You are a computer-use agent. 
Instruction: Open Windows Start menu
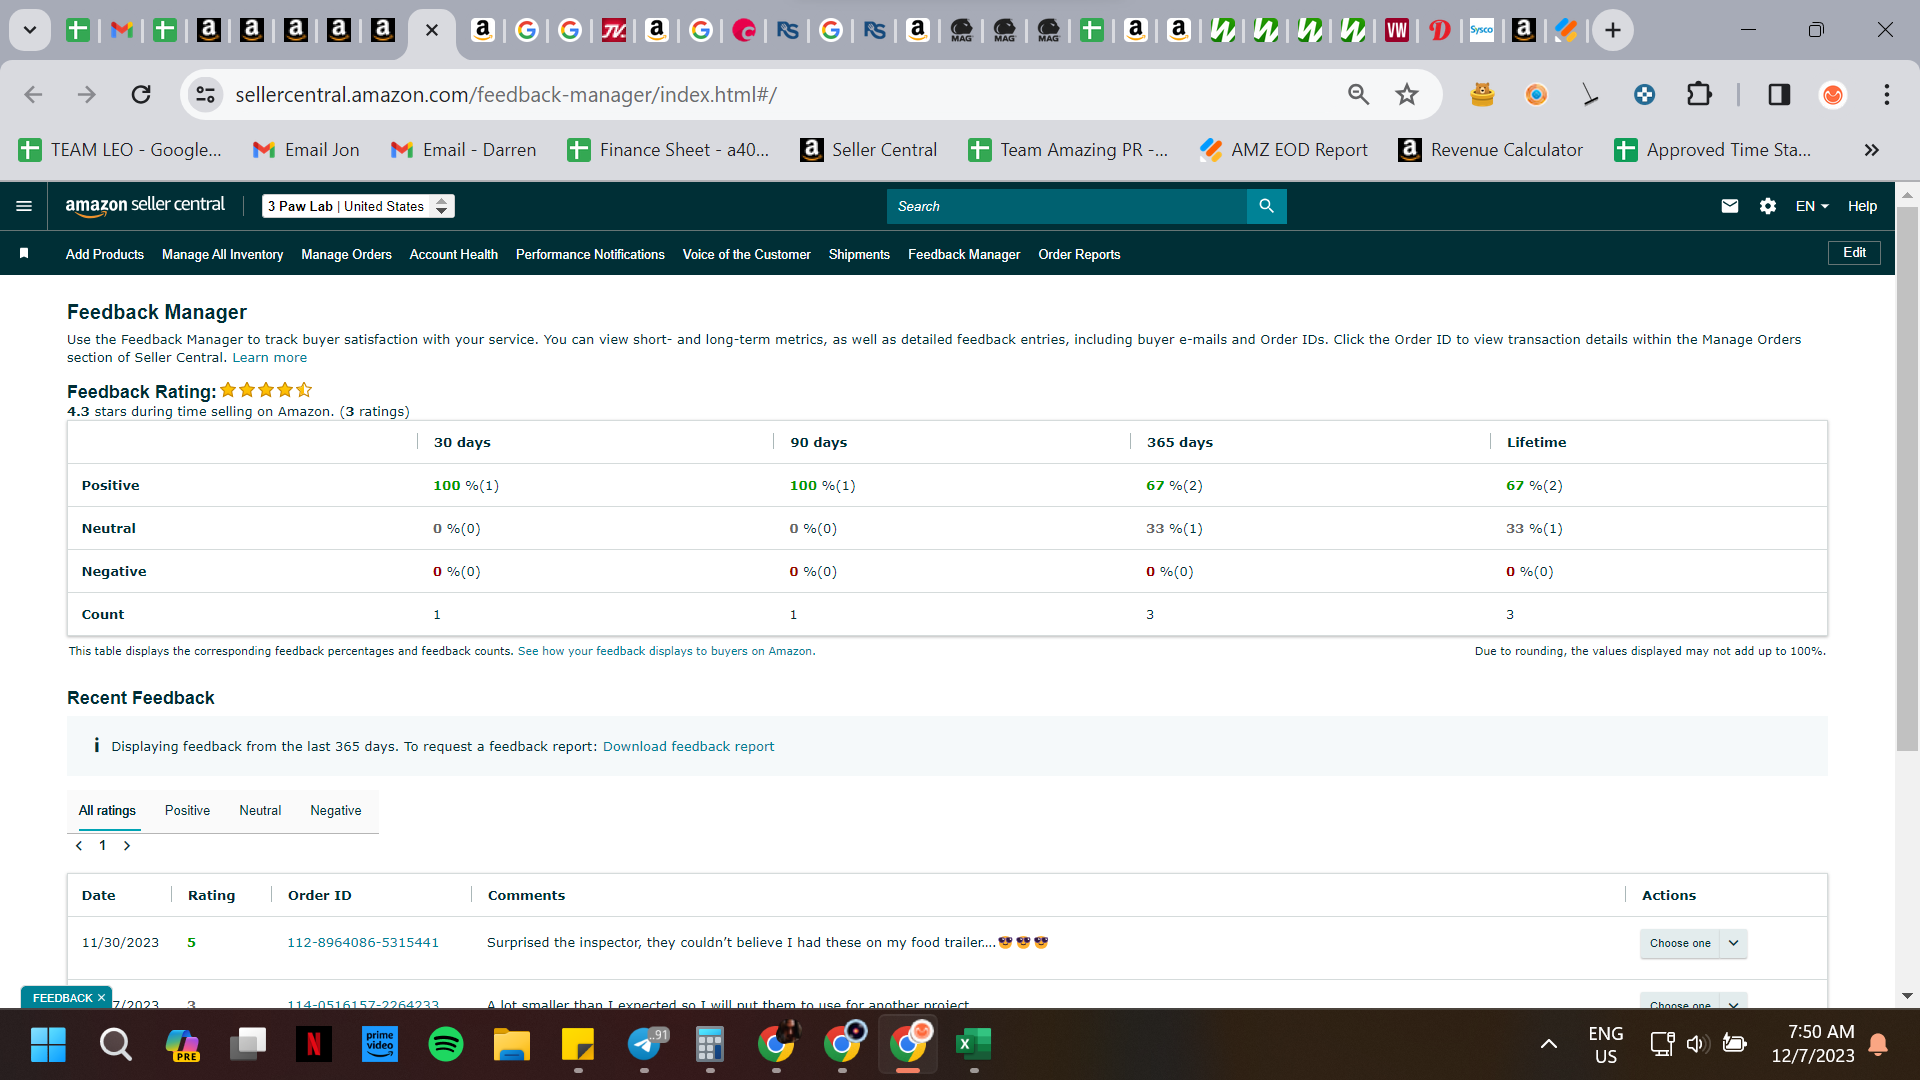click(48, 1044)
